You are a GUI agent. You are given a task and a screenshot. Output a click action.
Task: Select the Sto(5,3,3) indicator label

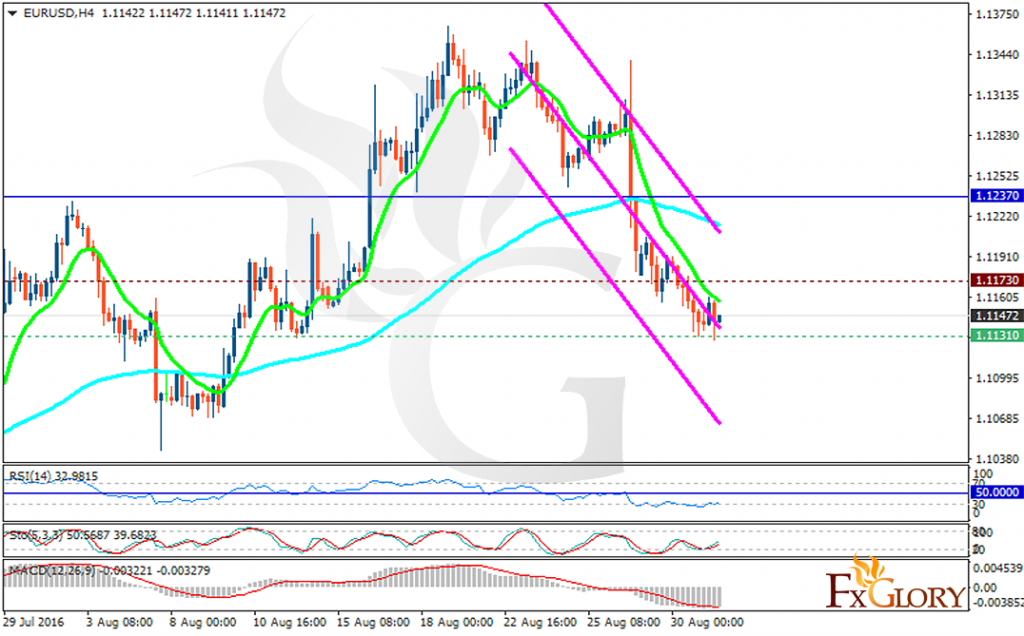(x=83, y=535)
